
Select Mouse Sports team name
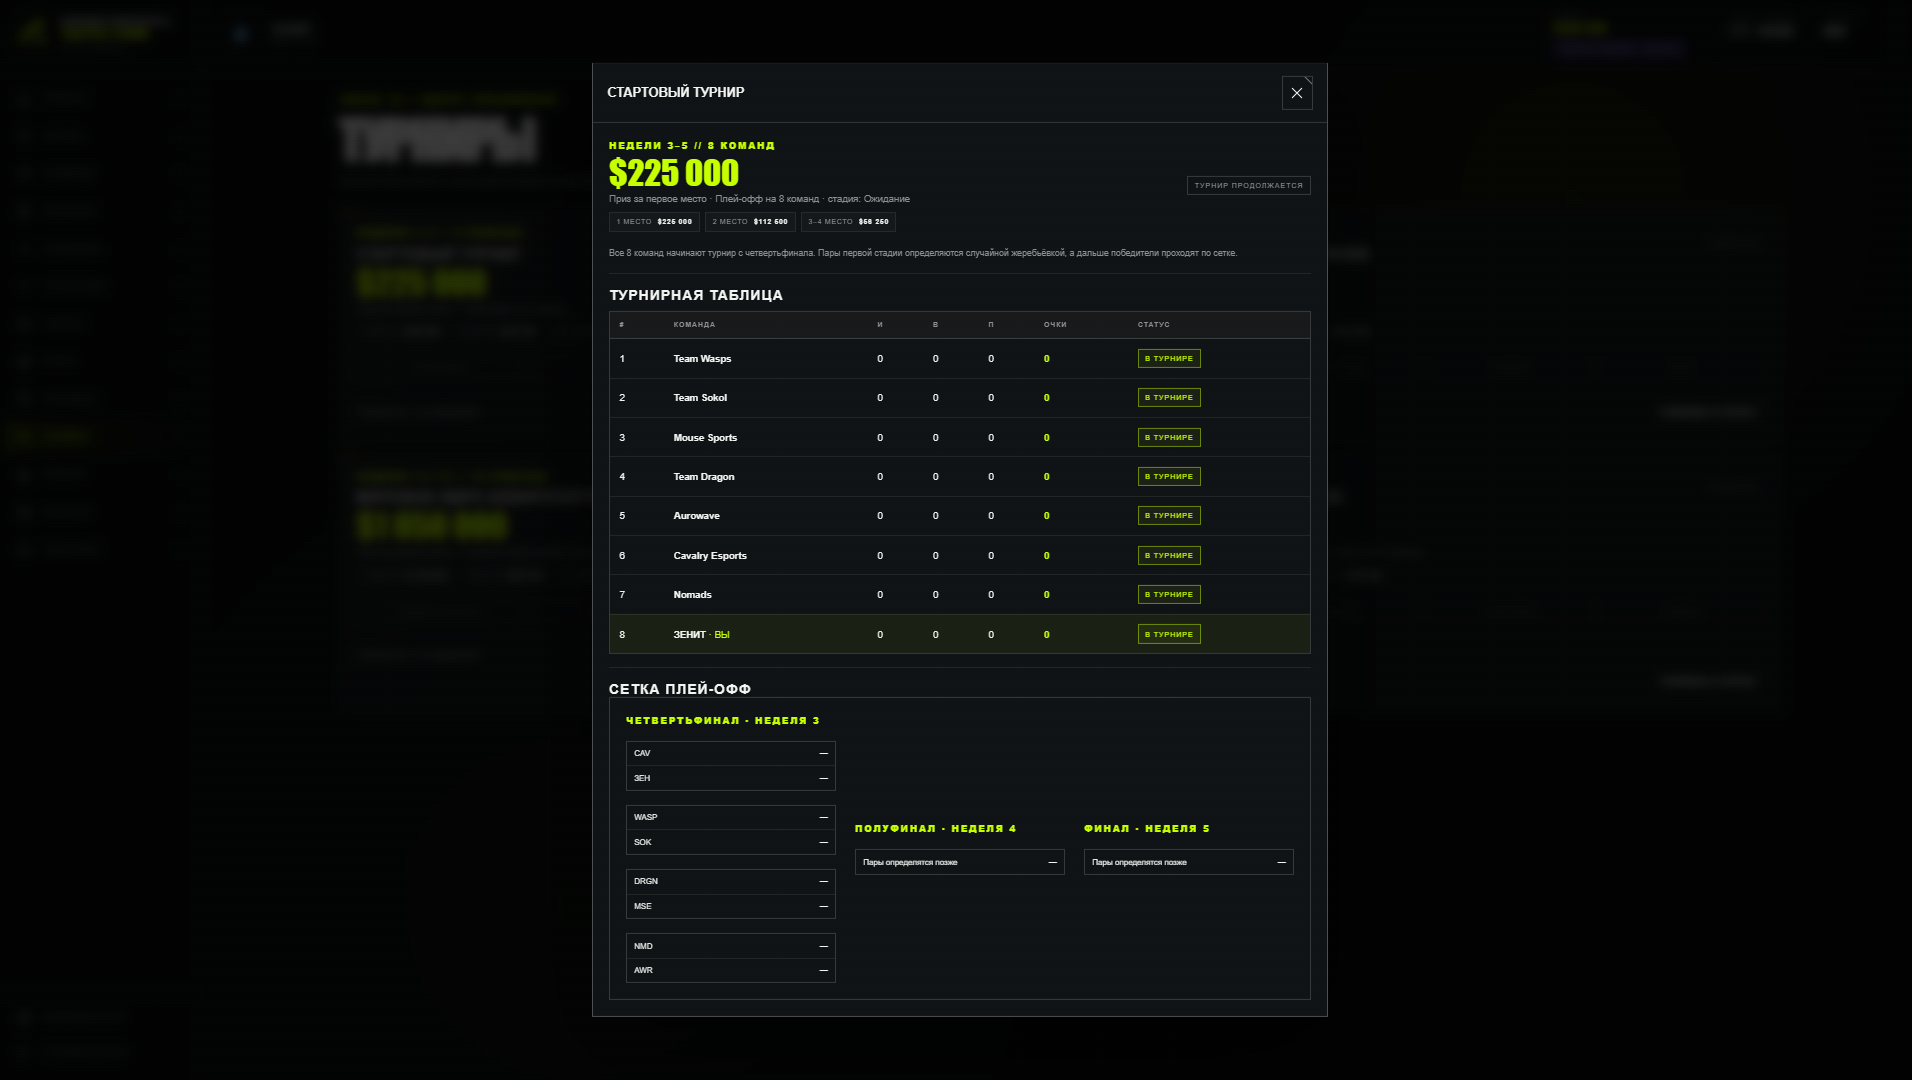(x=705, y=438)
